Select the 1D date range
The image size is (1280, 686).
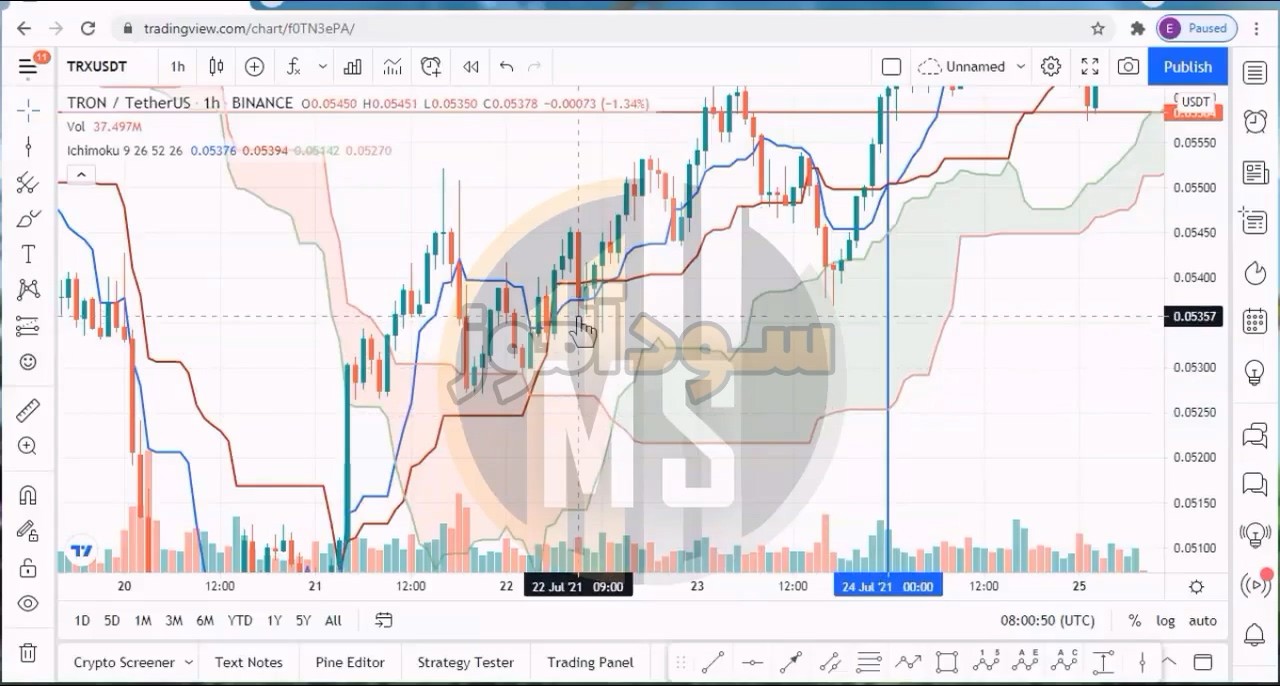[x=82, y=621]
